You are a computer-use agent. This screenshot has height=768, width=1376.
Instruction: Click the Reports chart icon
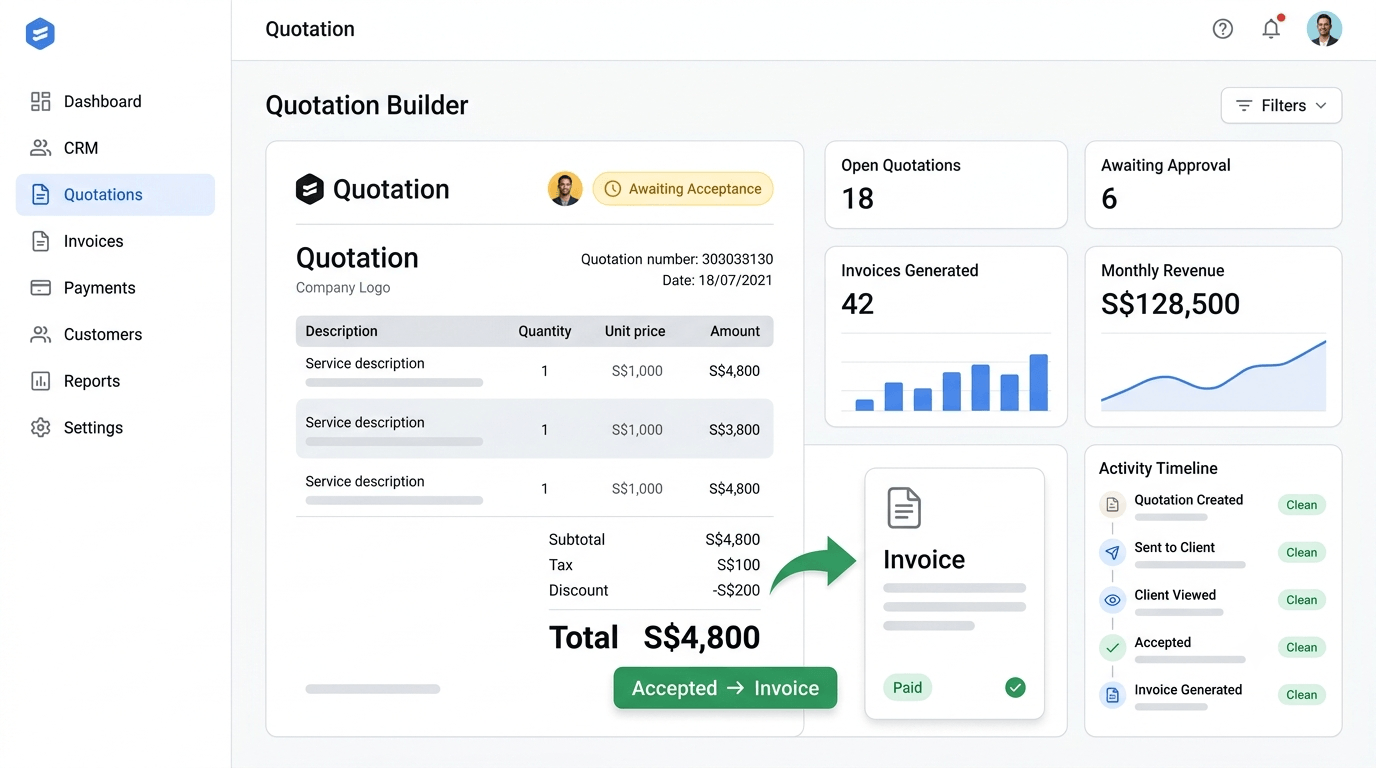click(x=40, y=381)
